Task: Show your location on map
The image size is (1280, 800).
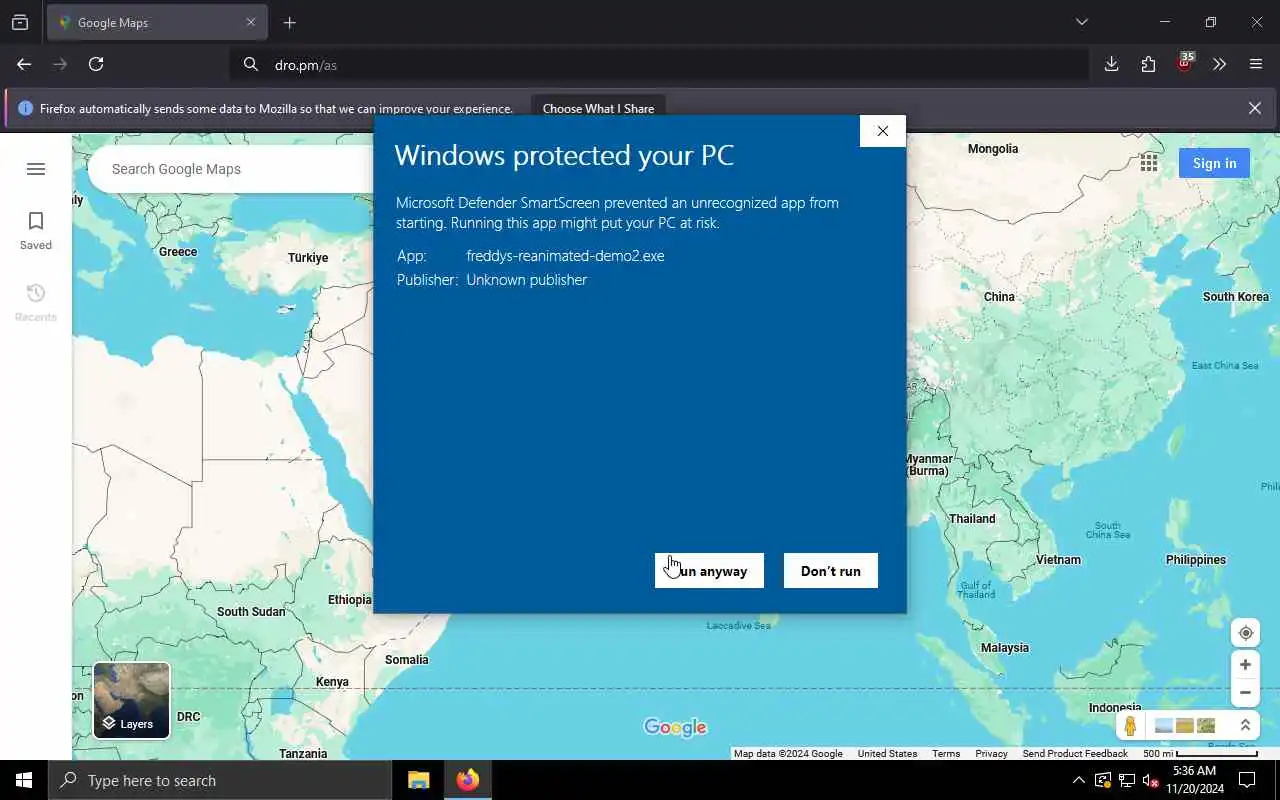Action: point(1245,633)
